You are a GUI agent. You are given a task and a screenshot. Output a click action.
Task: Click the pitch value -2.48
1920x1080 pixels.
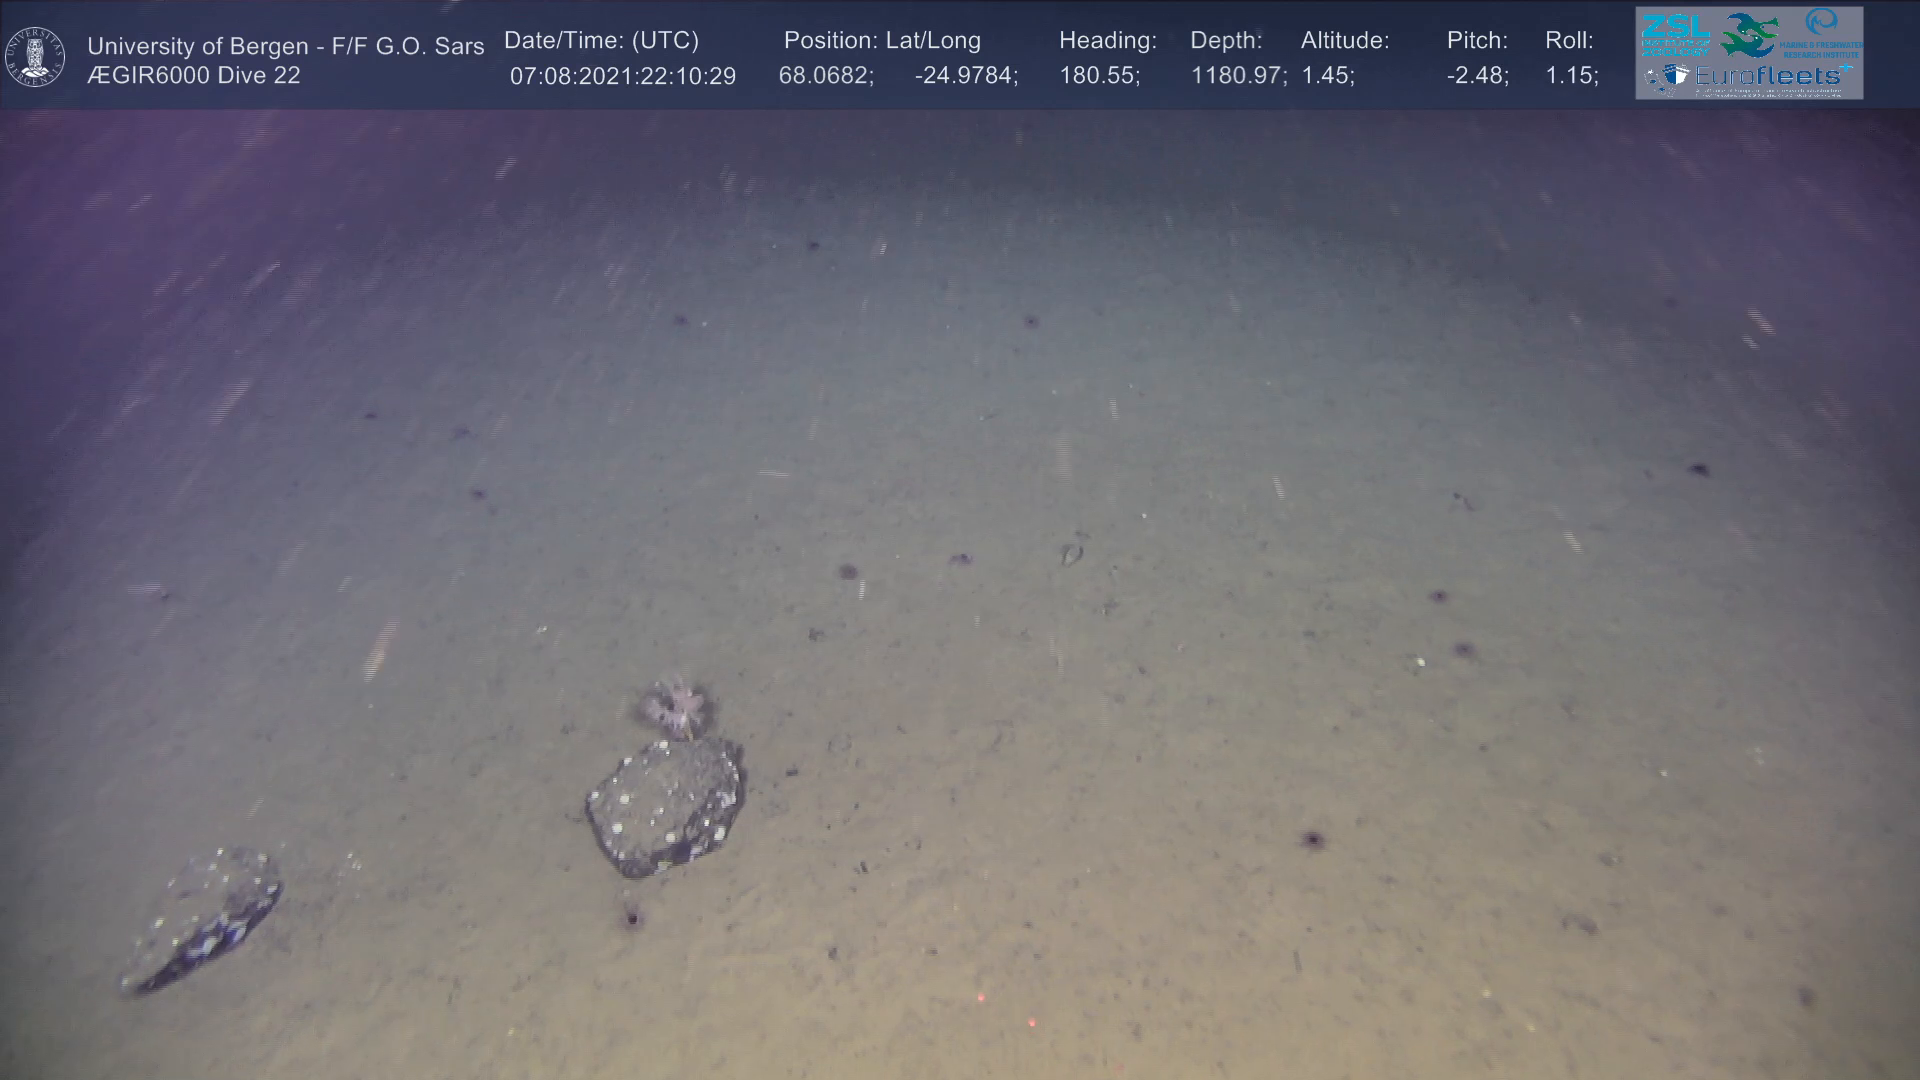[1477, 76]
